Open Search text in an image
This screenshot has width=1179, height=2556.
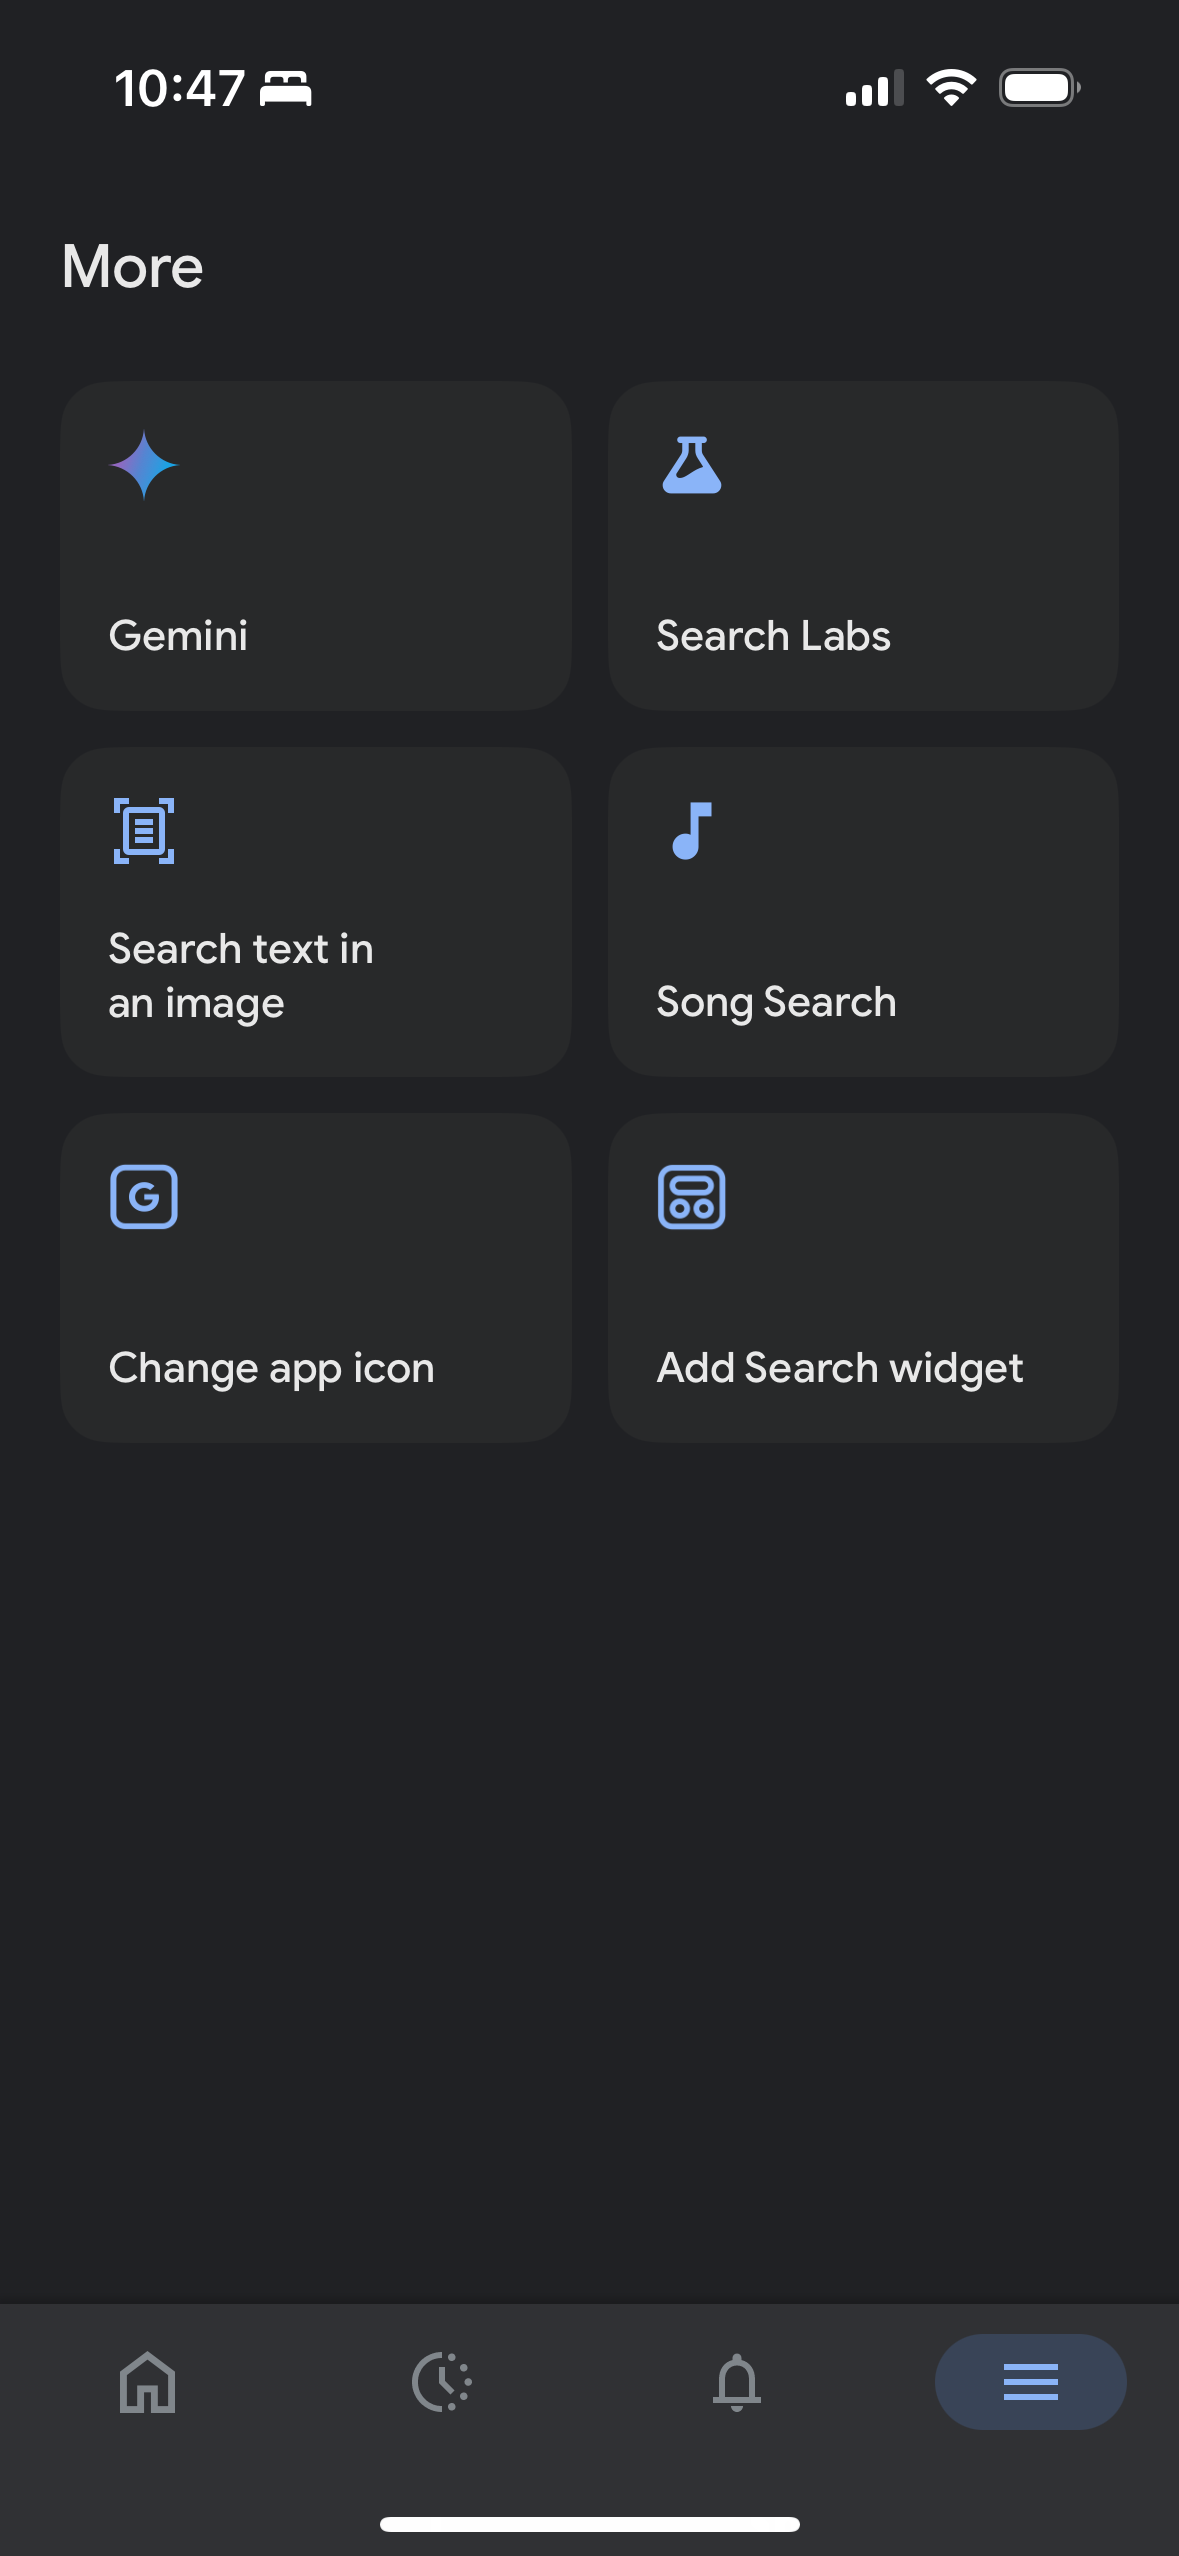pyautogui.click(x=241, y=976)
